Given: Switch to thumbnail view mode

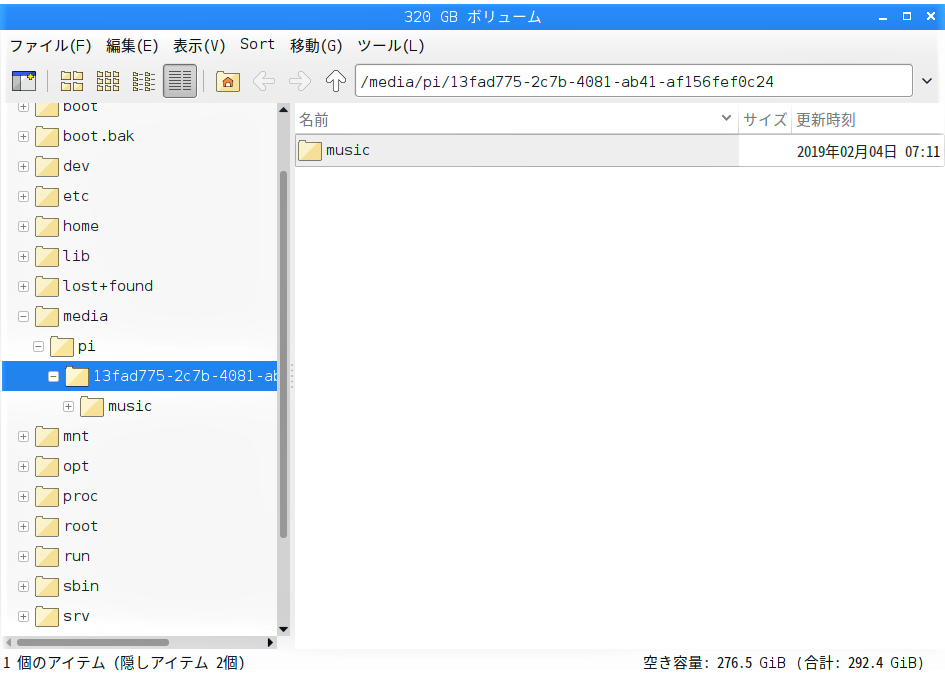Looking at the screenshot, I should pyautogui.click(x=108, y=81).
